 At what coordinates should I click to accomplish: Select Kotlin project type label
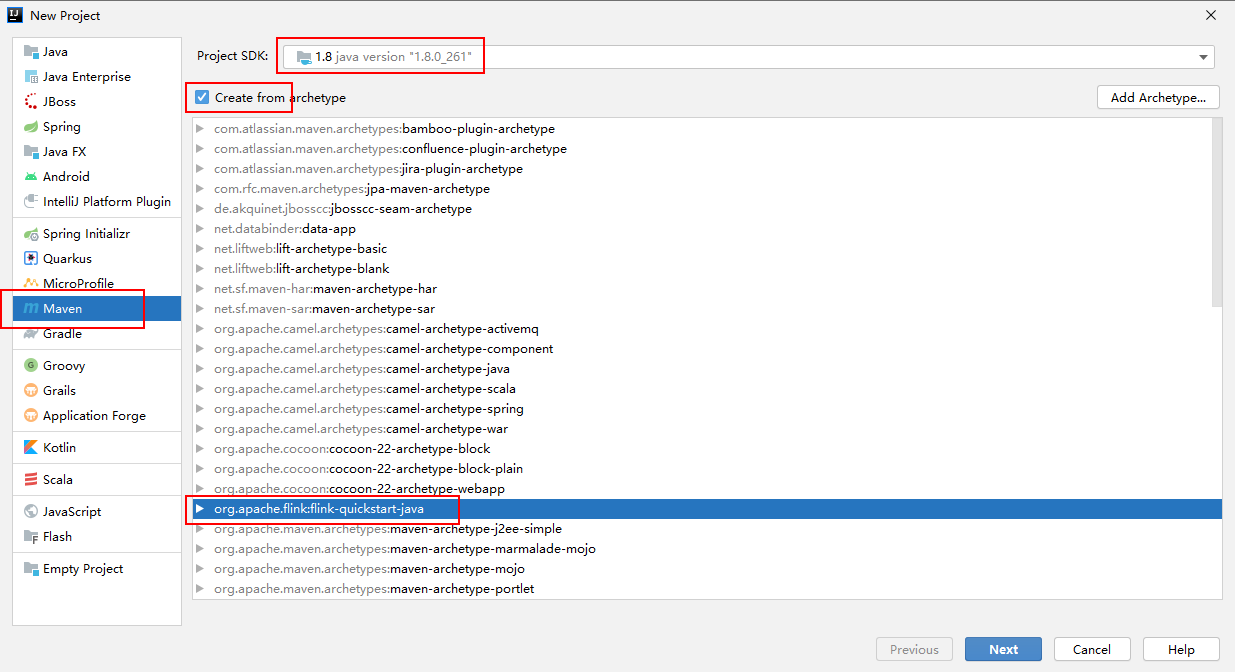point(59,448)
